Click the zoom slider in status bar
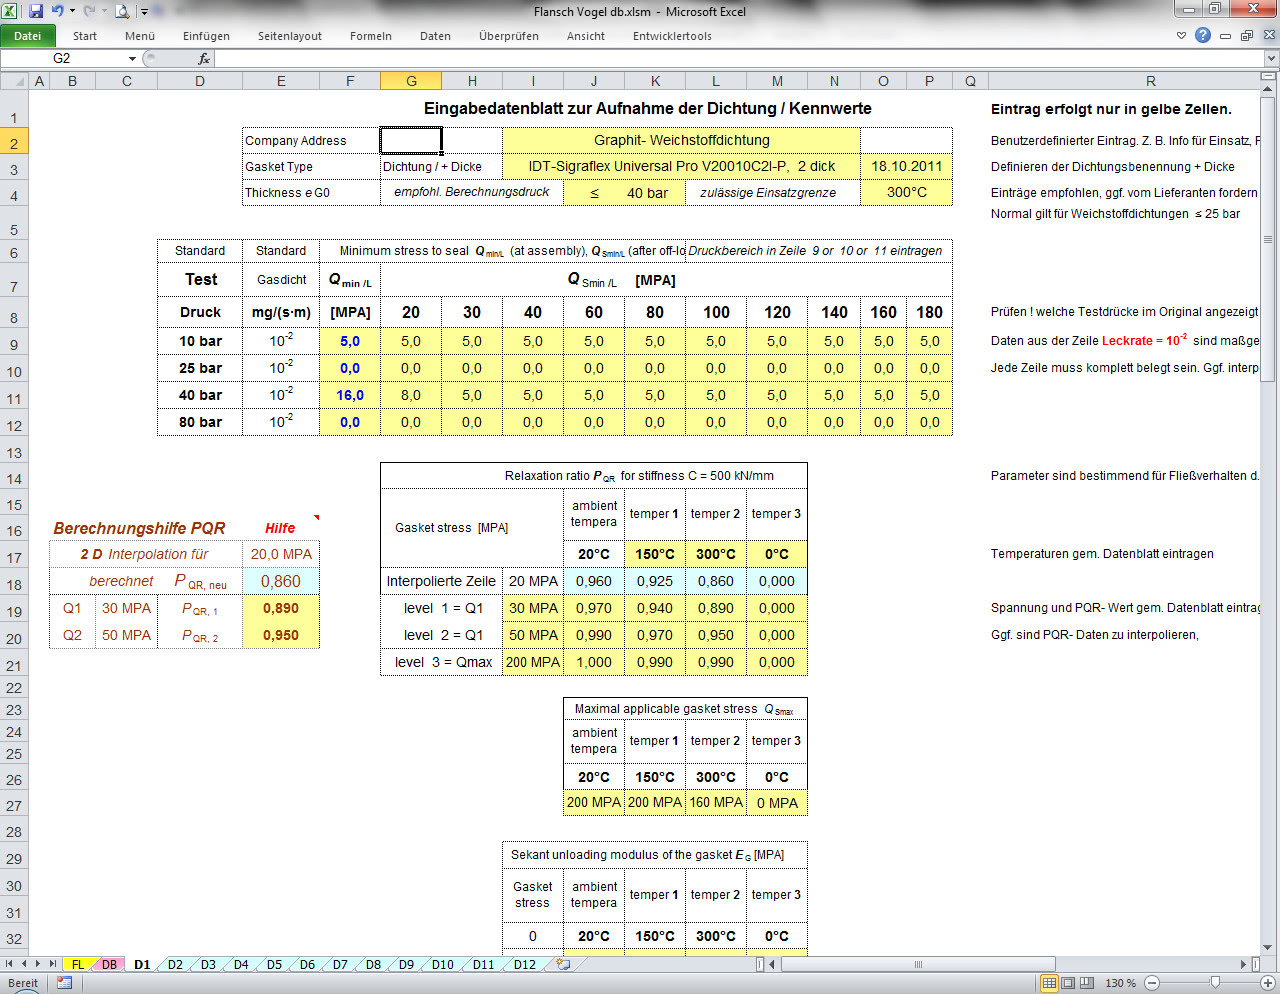Viewport: 1280px width, 994px height. coord(1214,983)
